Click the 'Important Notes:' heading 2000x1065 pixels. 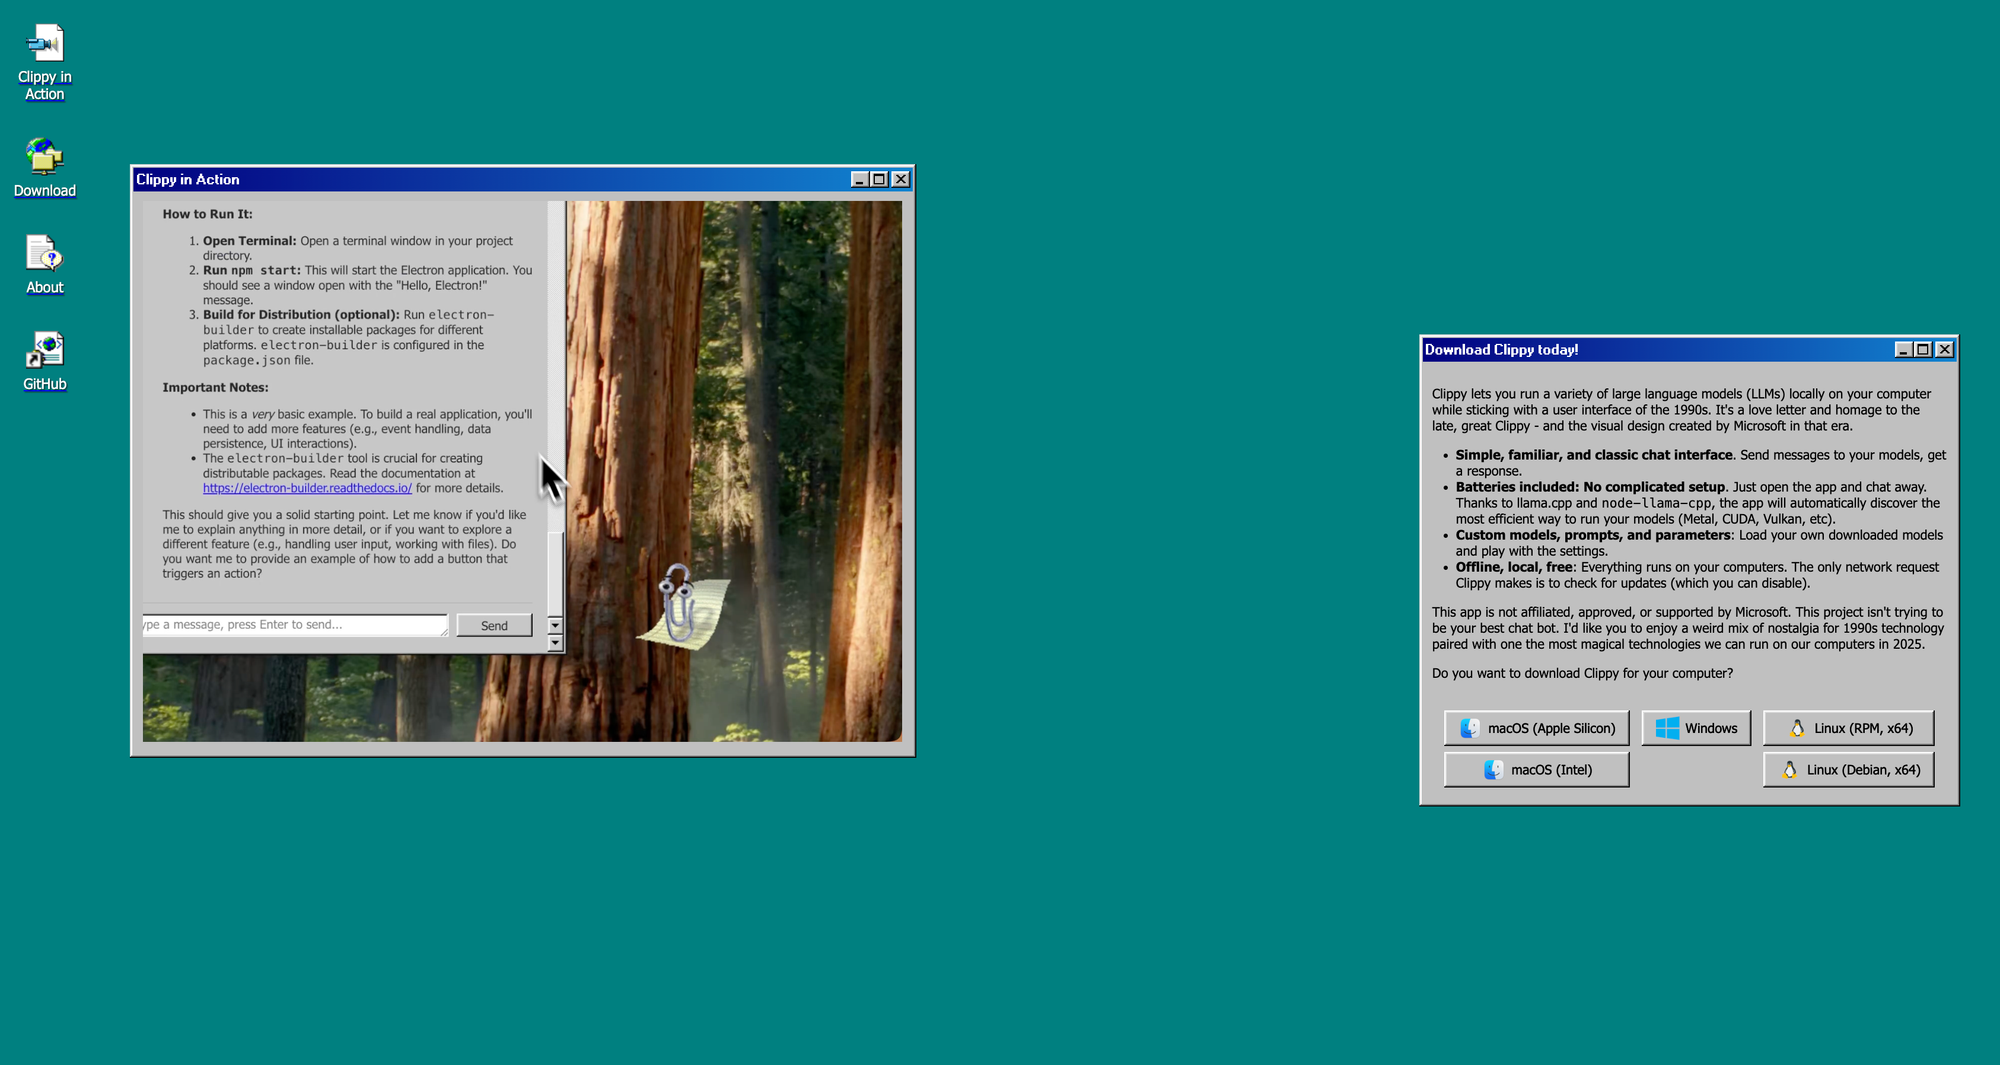coord(215,387)
